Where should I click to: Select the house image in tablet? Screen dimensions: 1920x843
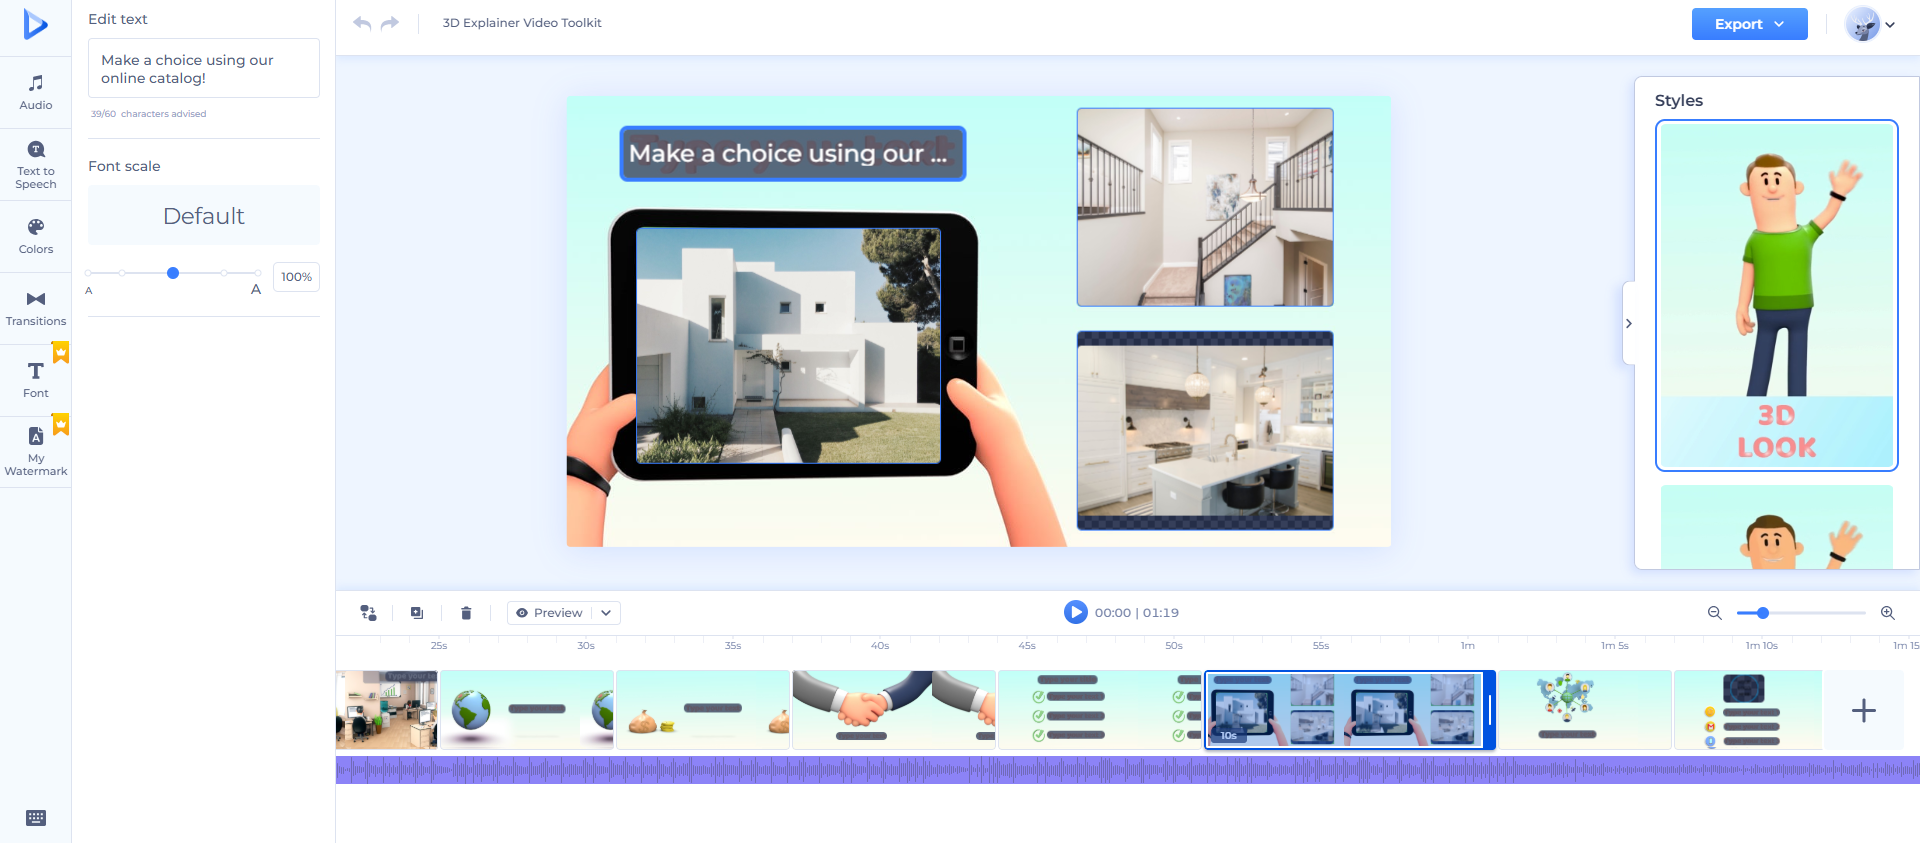tap(789, 346)
